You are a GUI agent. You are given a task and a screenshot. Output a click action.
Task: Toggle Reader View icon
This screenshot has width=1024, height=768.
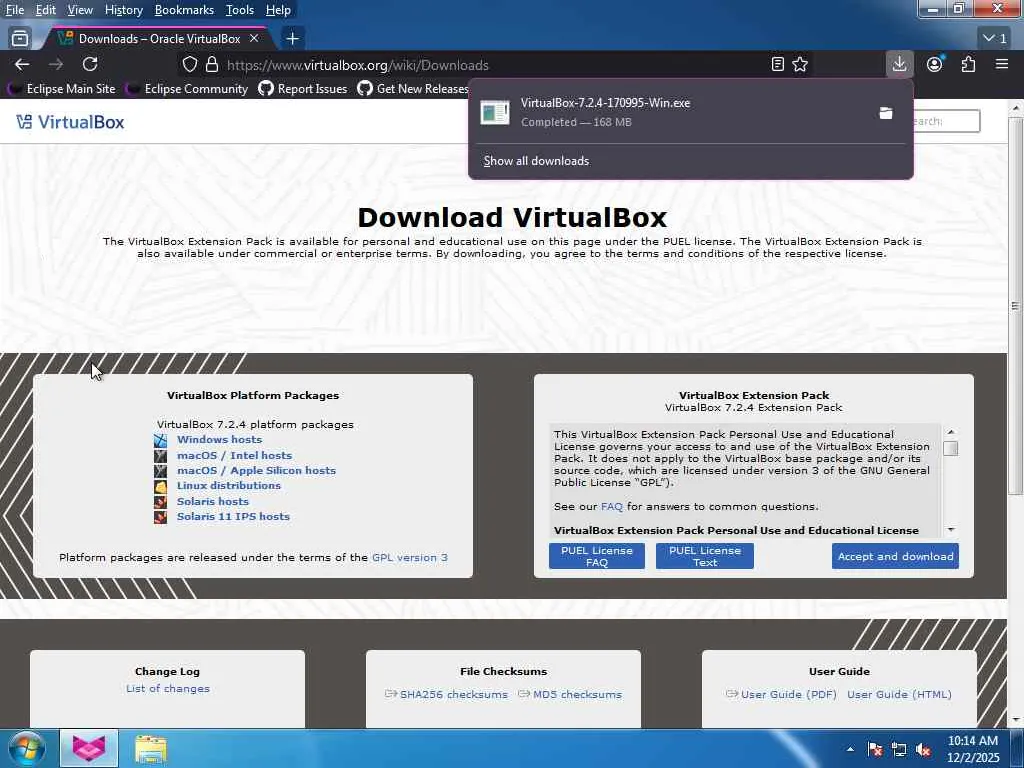click(x=777, y=64)
